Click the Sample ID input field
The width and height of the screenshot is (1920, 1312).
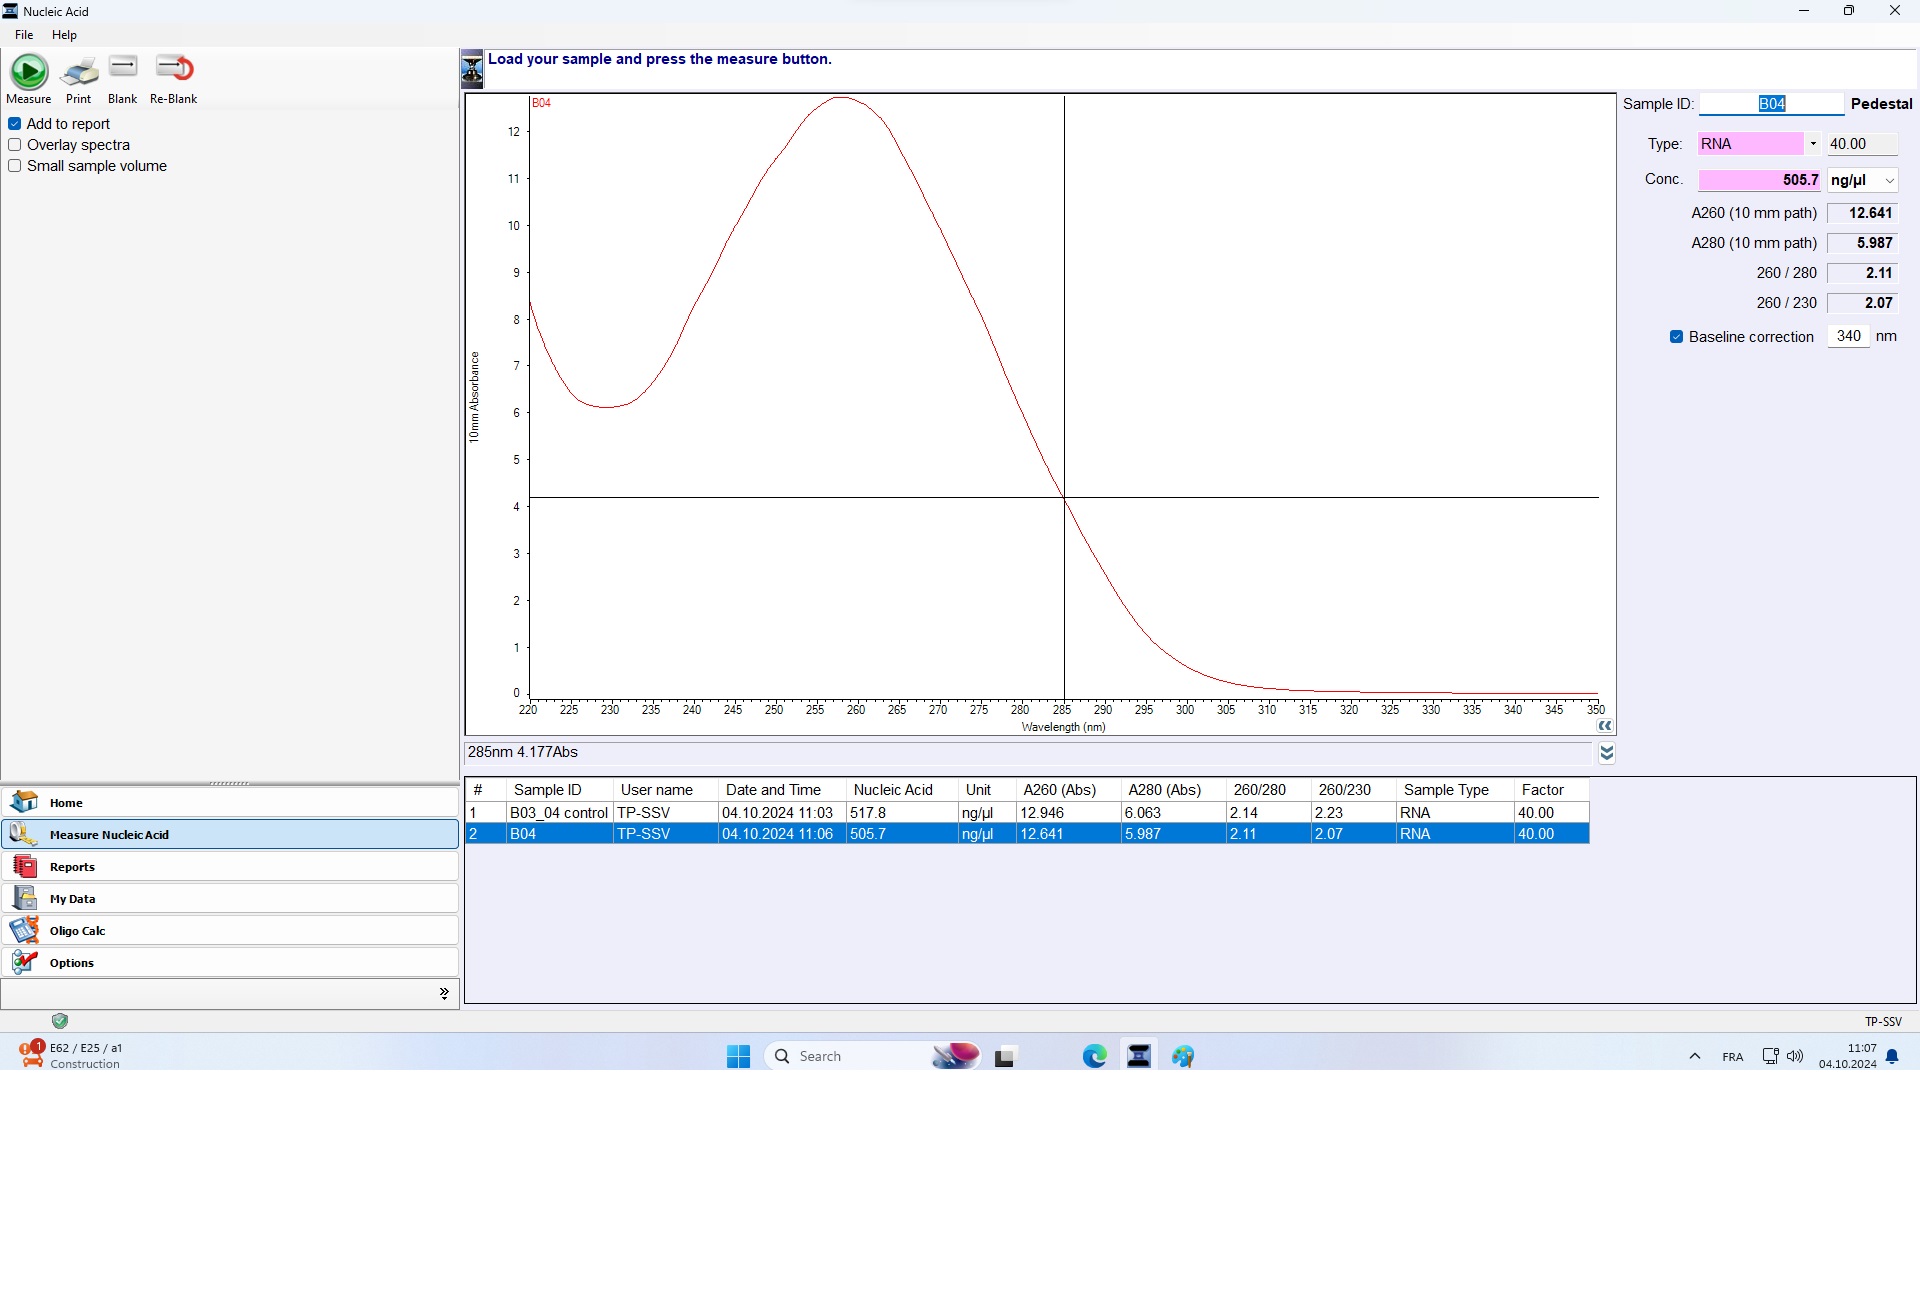(1771, 104)
